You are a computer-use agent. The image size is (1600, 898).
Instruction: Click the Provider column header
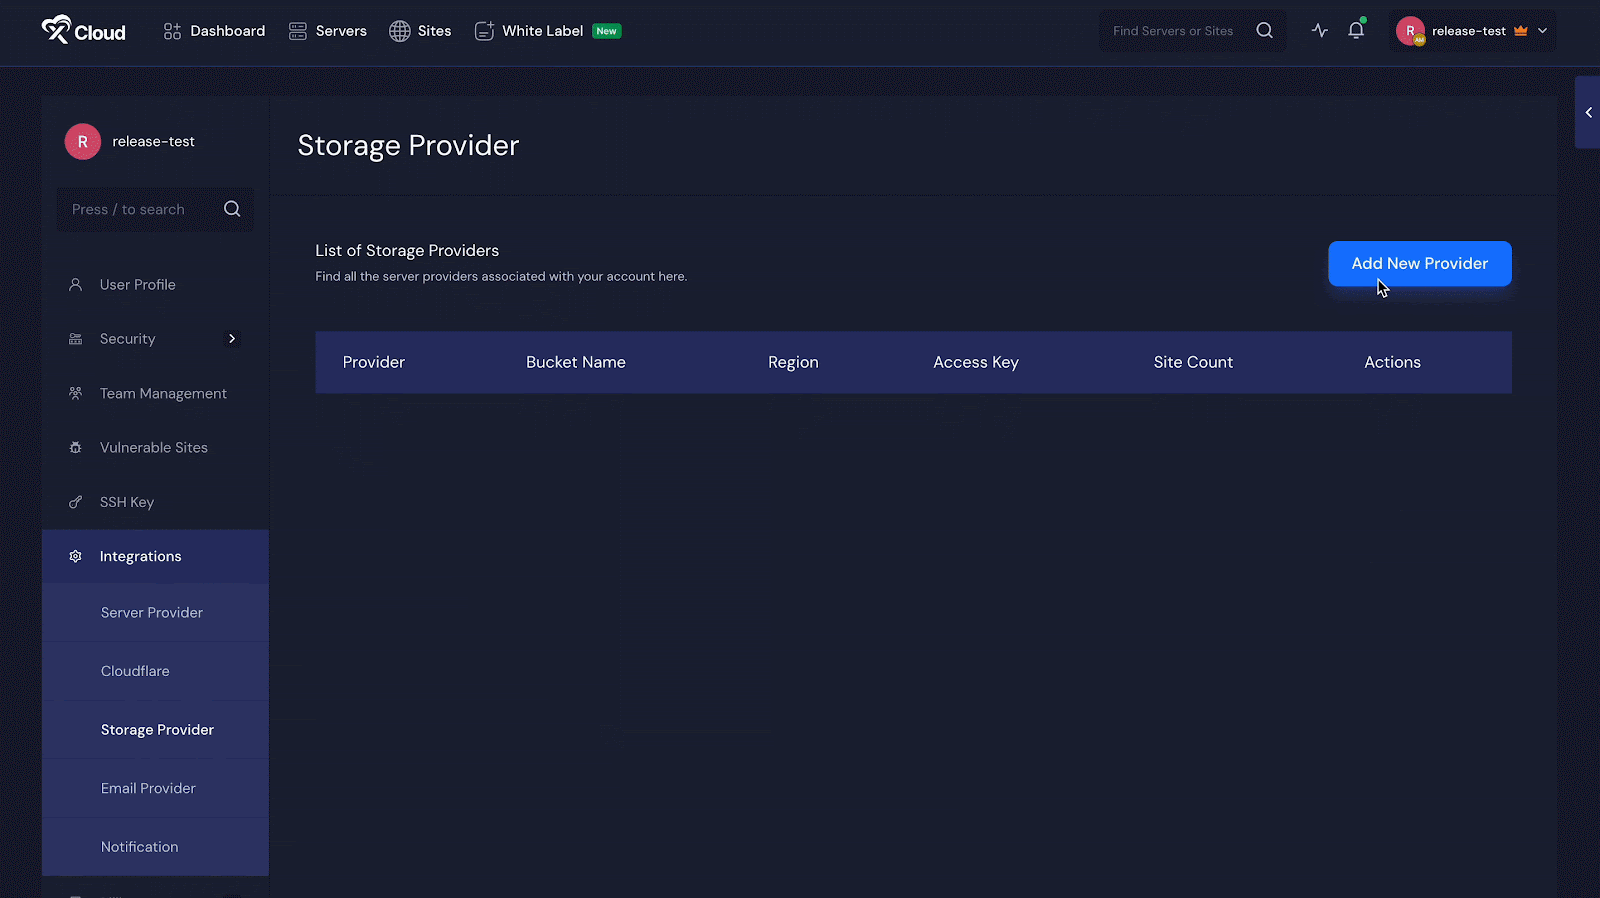coord(374,362)
